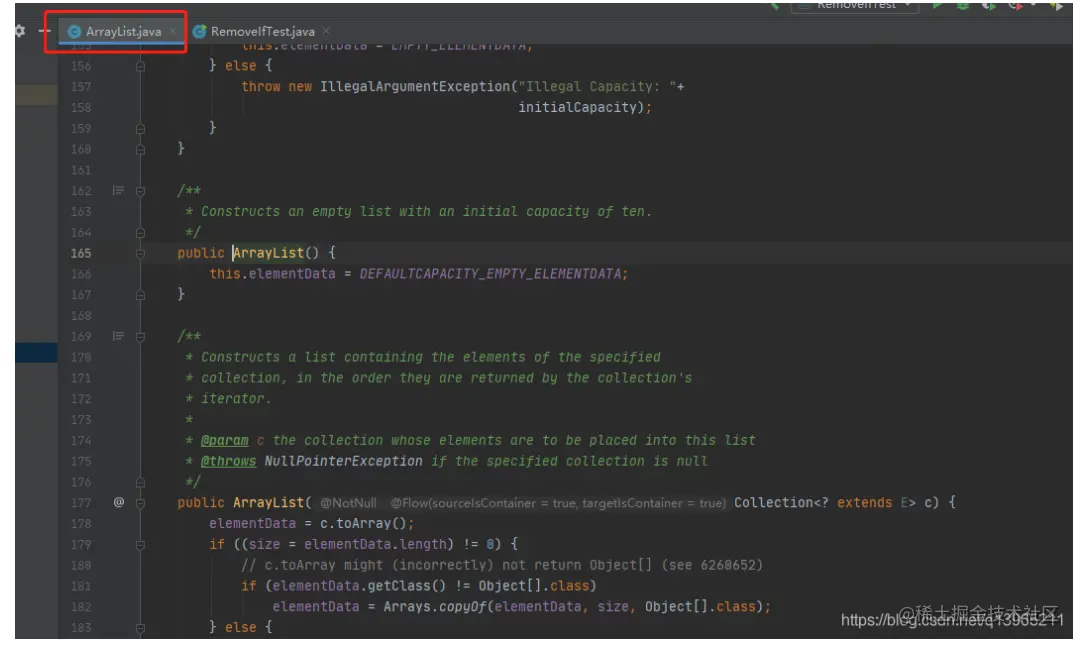
Task: Click line number 165 in the gutter
Action: [81, 253]
